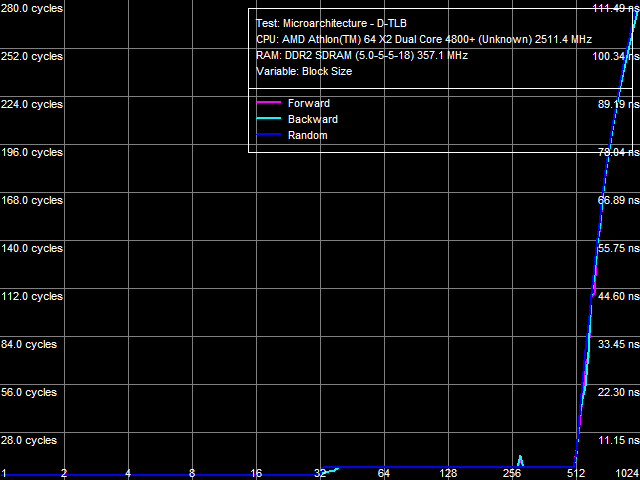Click the 28.0 cycles axis label
The width and height of the screenshot is (640, 480).
(x=29, y=440)
